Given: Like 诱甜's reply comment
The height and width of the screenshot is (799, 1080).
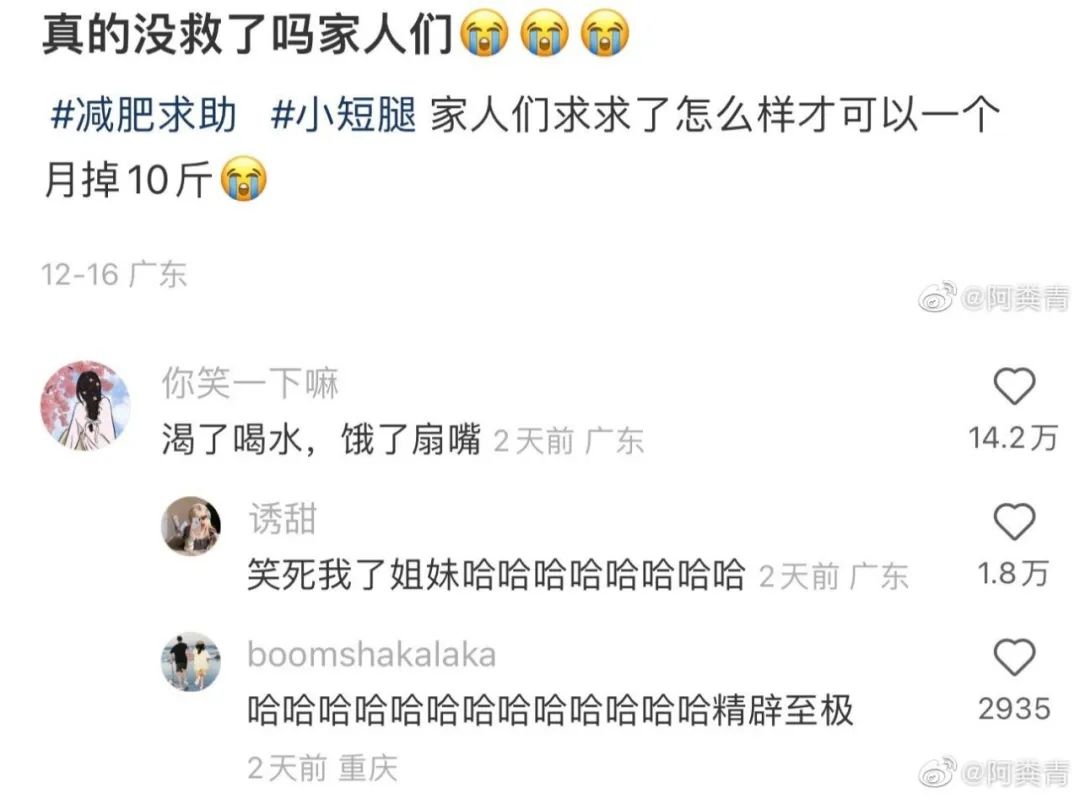Looking at the screenshot, I should coord(1014,521).
